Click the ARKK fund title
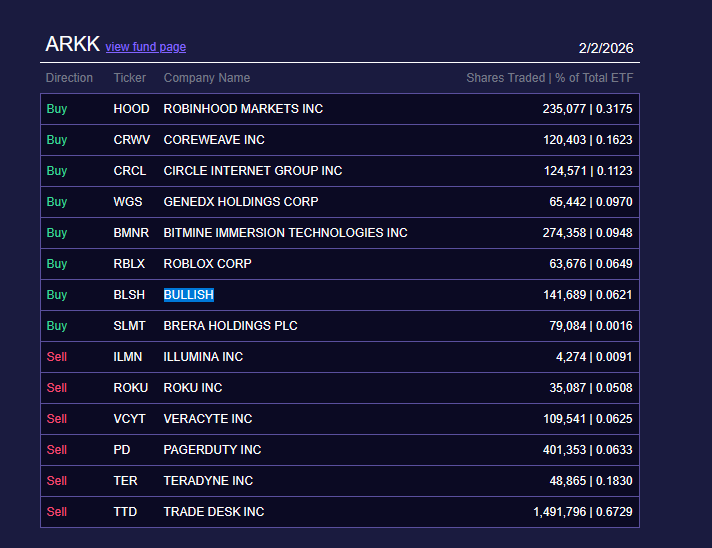Screen dimensions: 712x548 [x=72, y=45]
